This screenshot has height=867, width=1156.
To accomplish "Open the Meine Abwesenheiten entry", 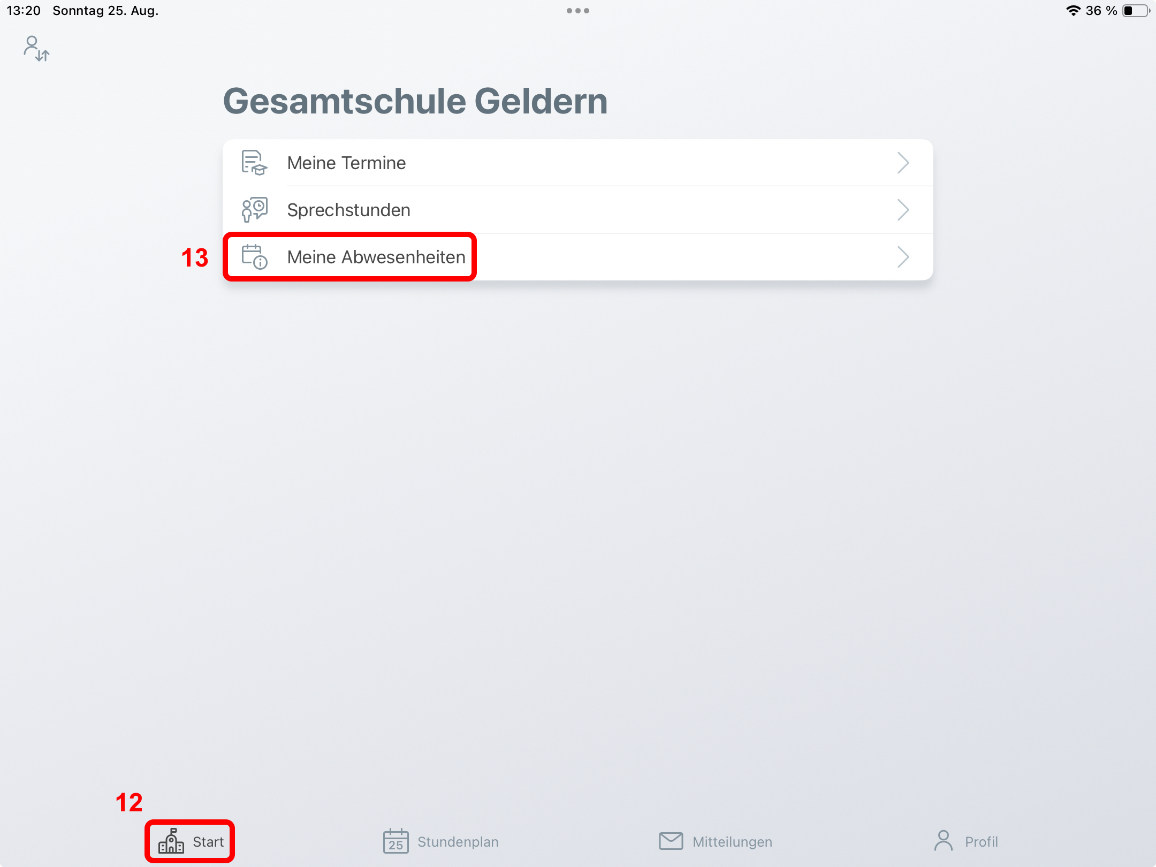I will coord(578,257).
